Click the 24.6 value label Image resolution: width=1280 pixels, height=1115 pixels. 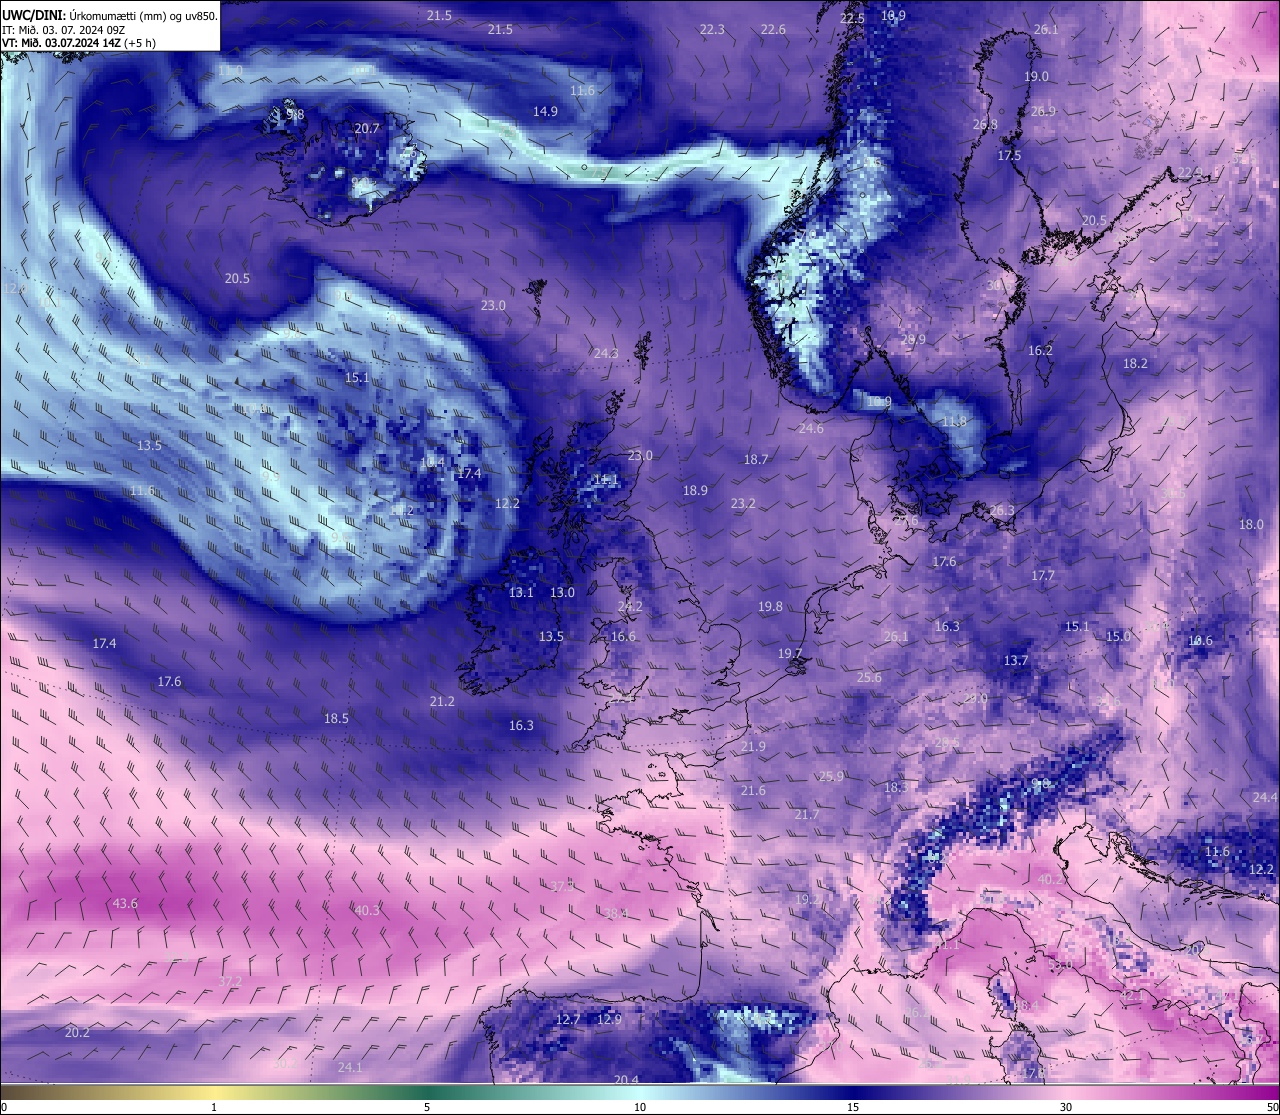point(811,429)
